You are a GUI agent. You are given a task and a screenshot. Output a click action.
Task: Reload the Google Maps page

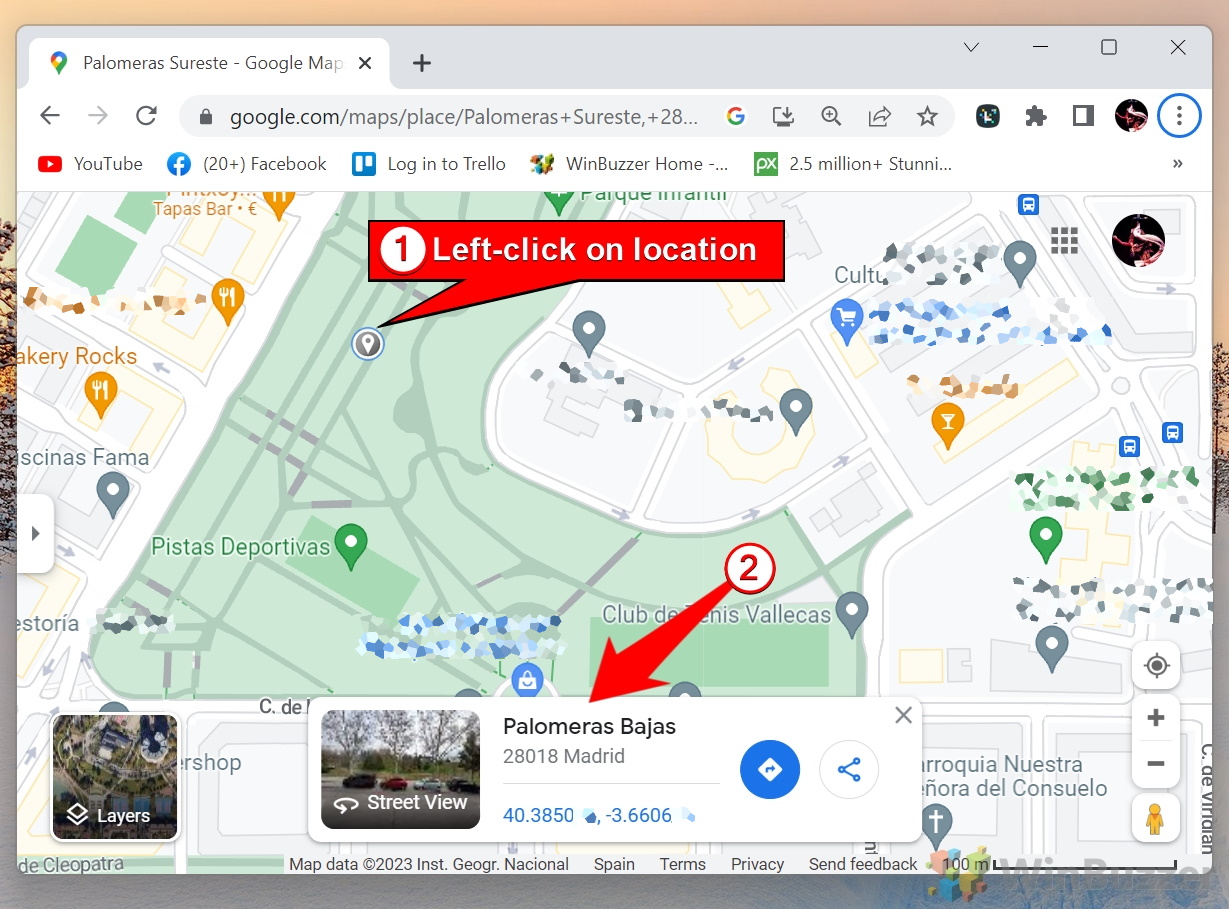(146, 116)
